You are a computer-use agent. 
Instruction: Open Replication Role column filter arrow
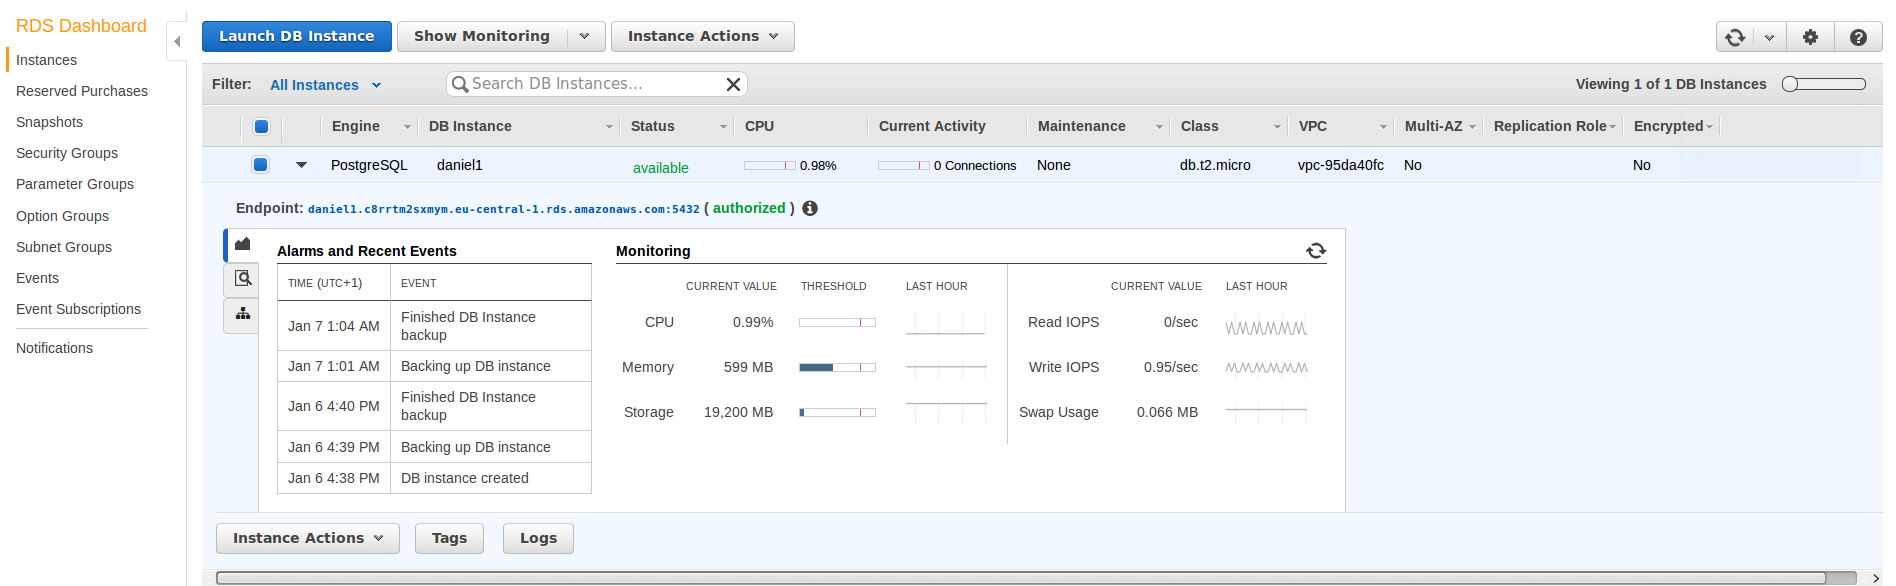pos(1613,127)
